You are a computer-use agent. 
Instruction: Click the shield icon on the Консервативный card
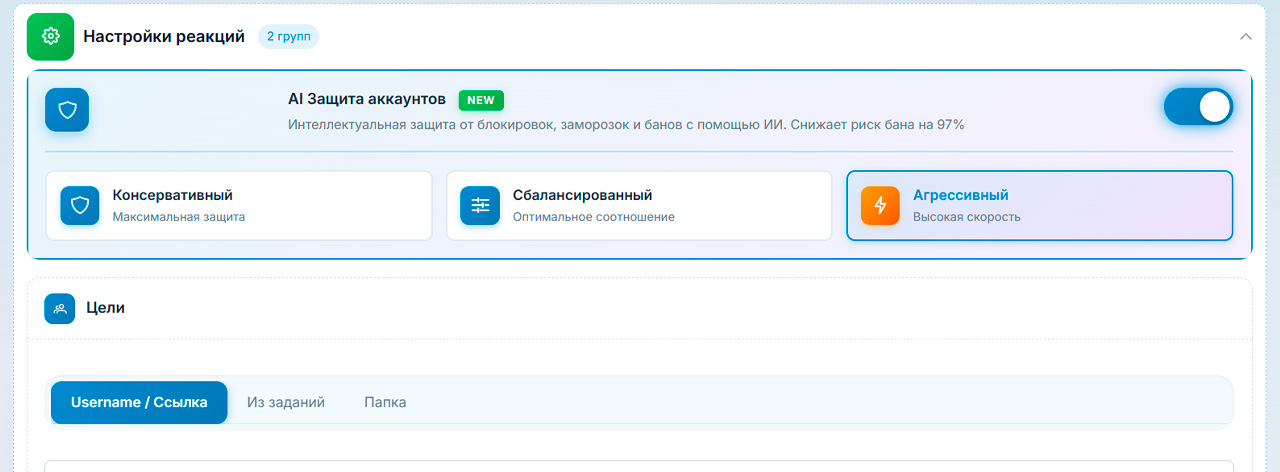point(80,205)
